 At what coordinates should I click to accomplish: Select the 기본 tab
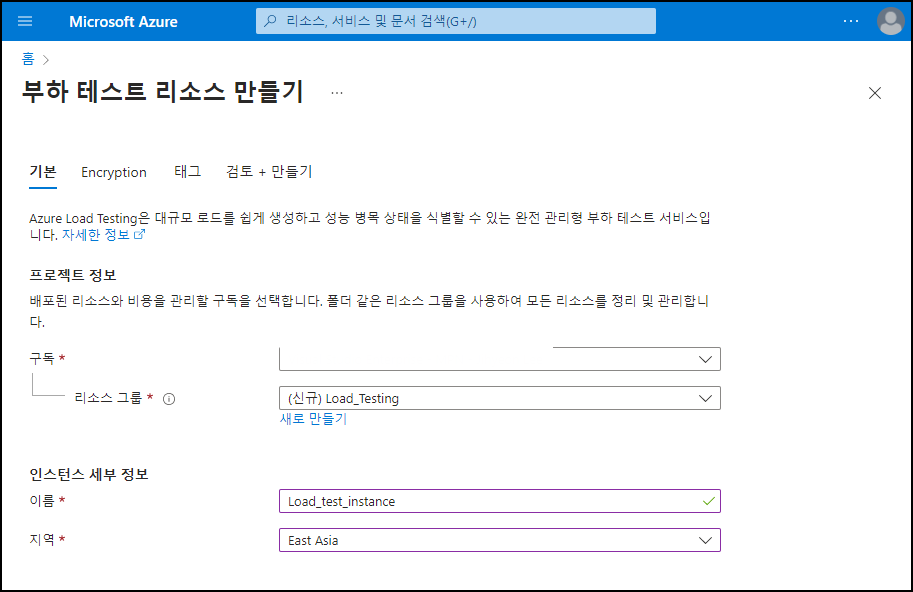pyautogui.click(x=43, y=172)
